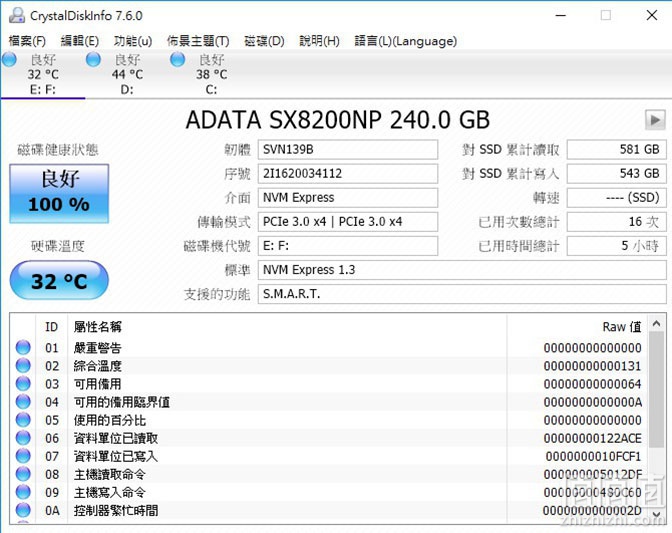
Task: Click the attribute list scrollbar thumb
Action: tap(656, 389)
